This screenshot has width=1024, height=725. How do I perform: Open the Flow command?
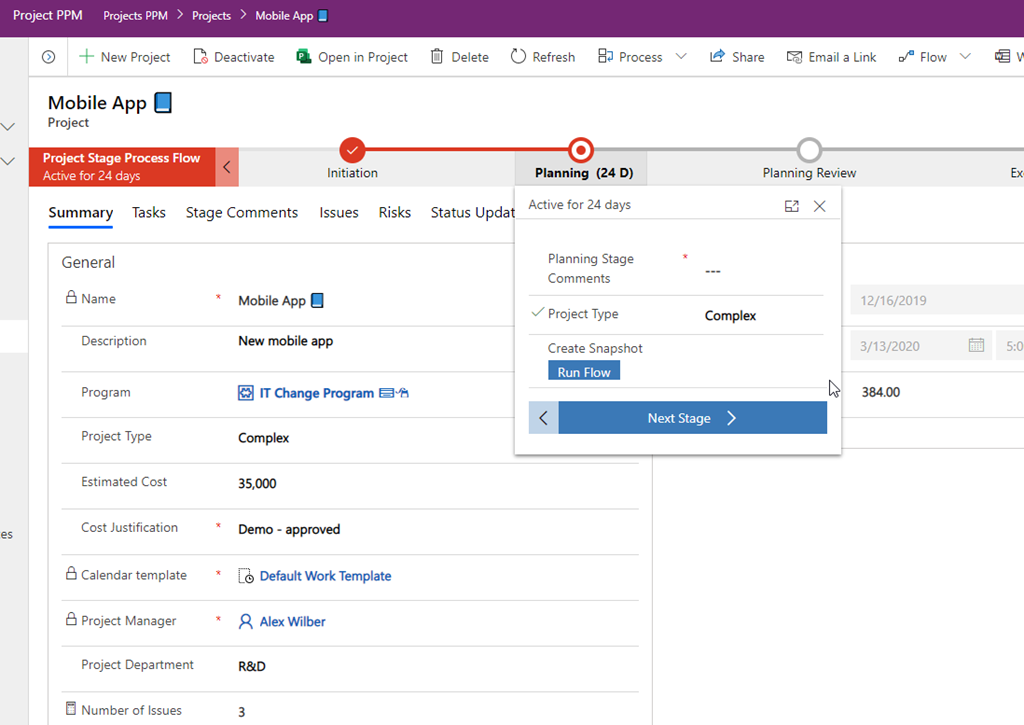point(922,57)
